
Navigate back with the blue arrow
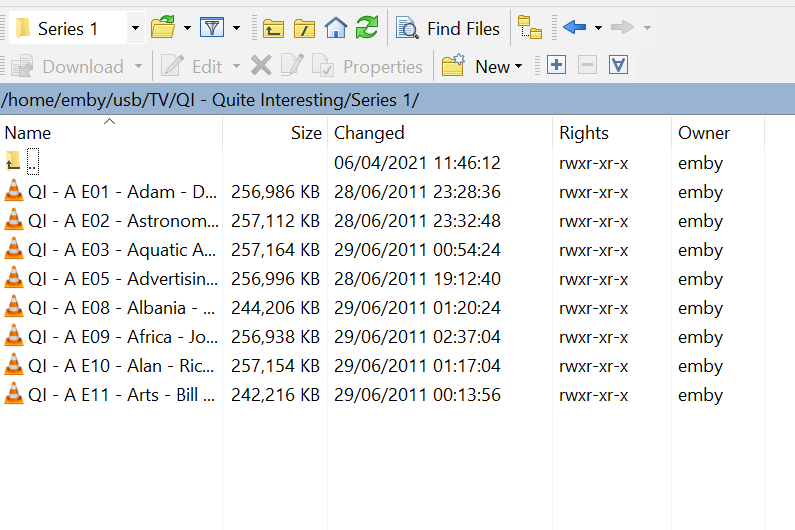574,27
